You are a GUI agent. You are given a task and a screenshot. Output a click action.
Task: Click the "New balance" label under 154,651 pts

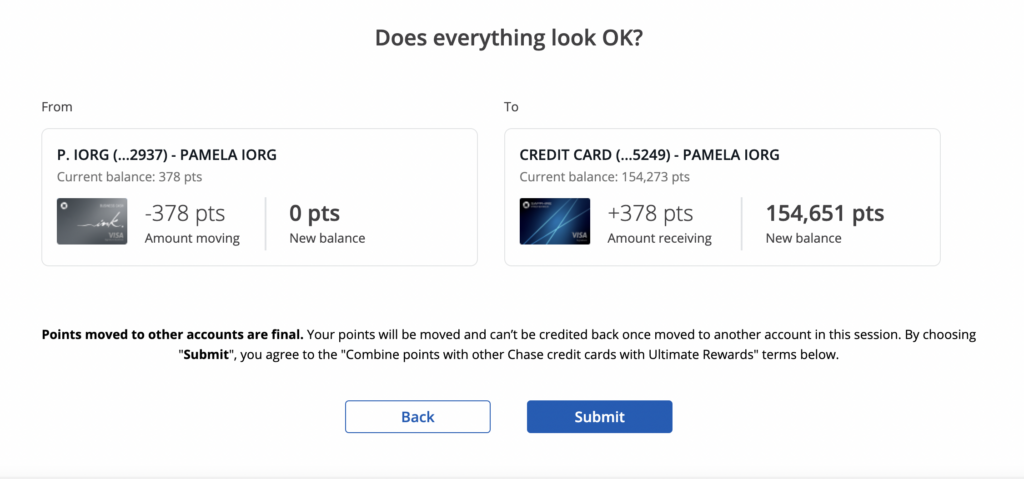pos(803,238)
